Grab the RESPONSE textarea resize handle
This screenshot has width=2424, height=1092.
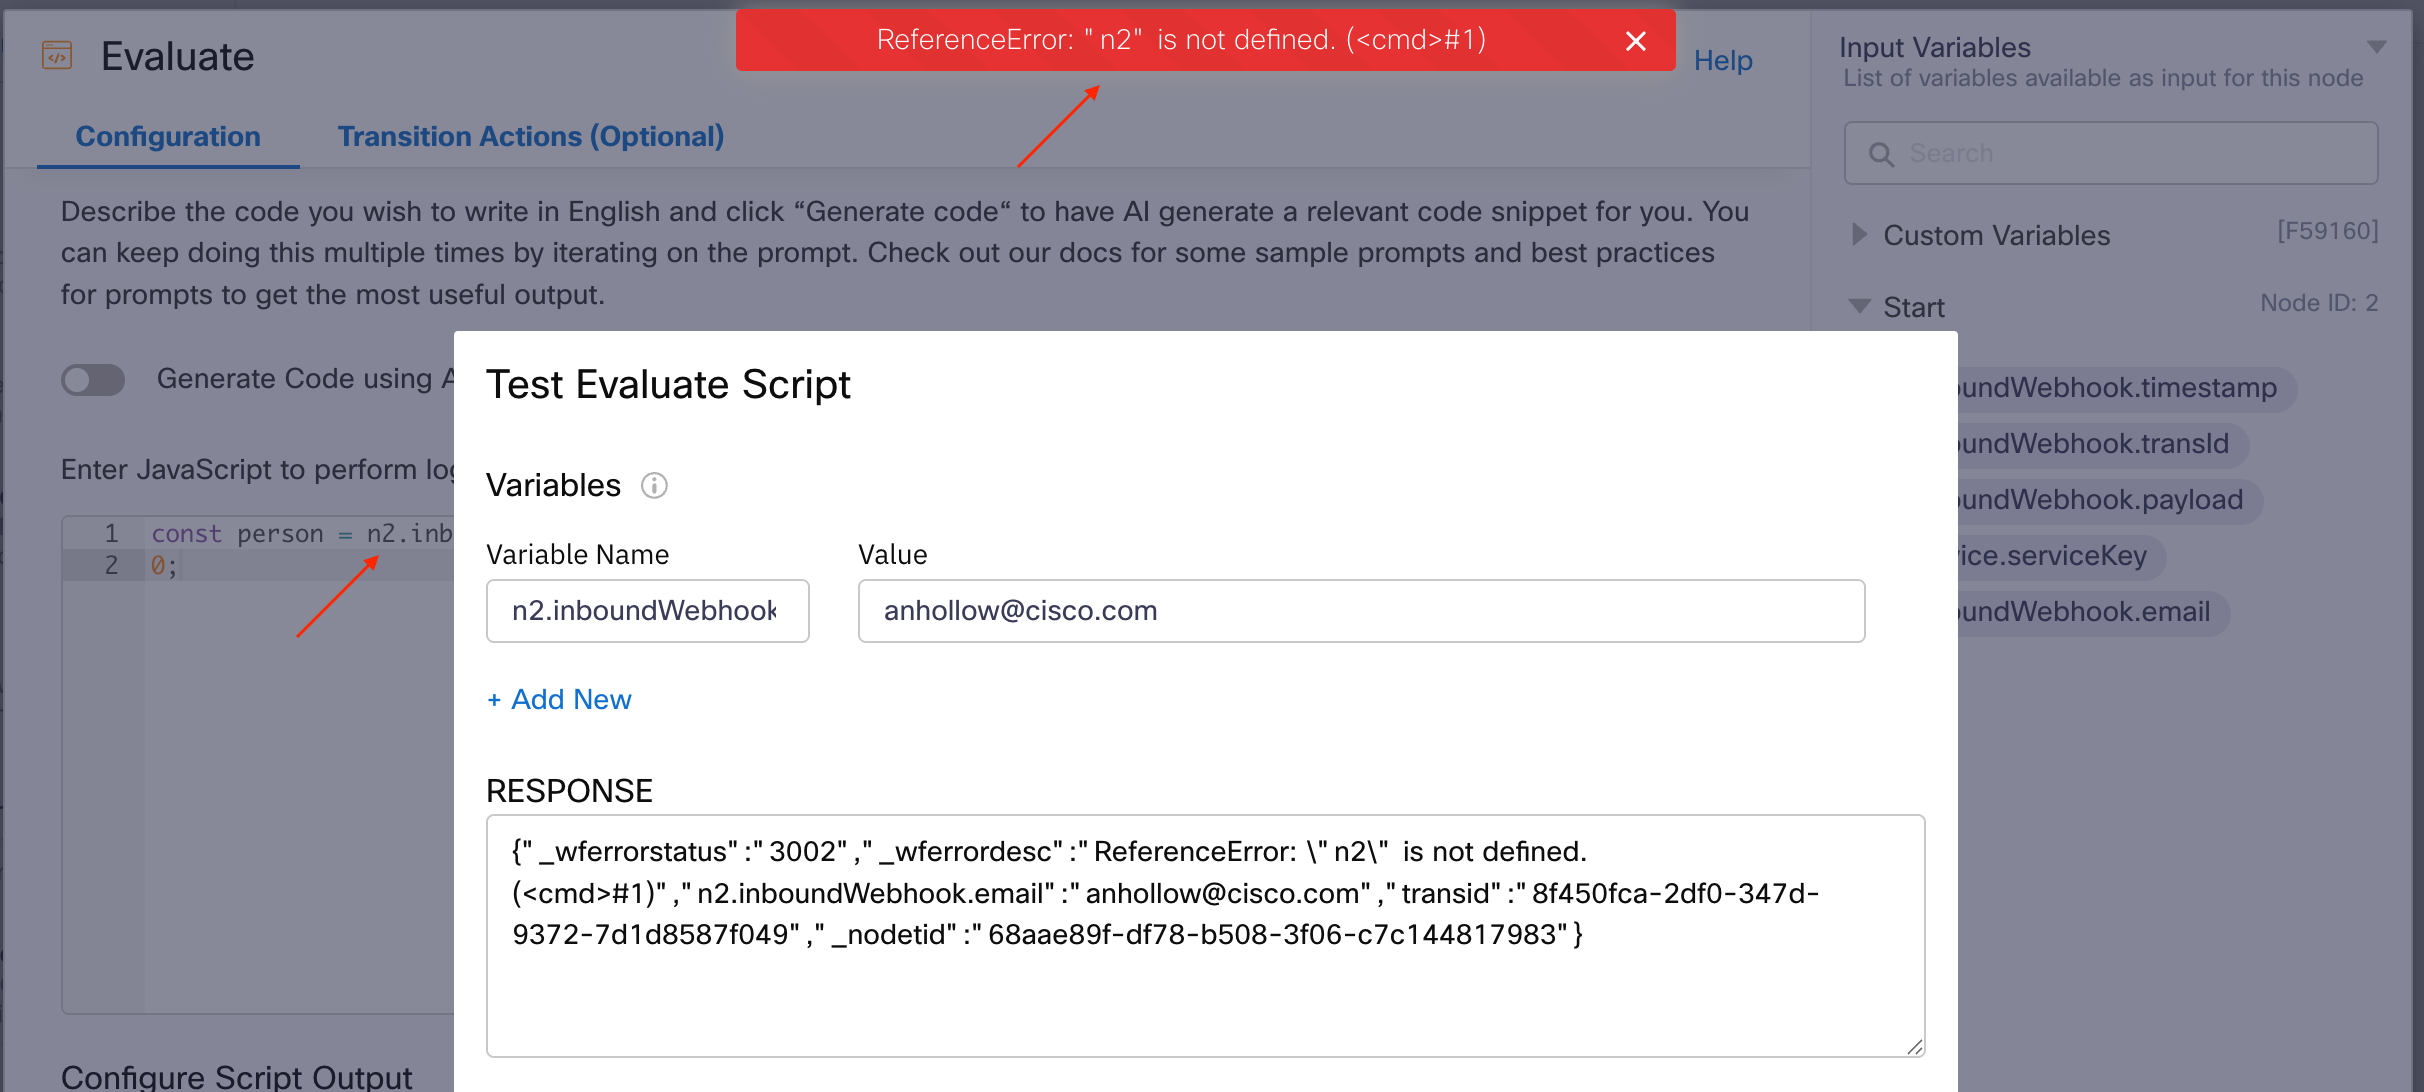tap(1914, 1047)
